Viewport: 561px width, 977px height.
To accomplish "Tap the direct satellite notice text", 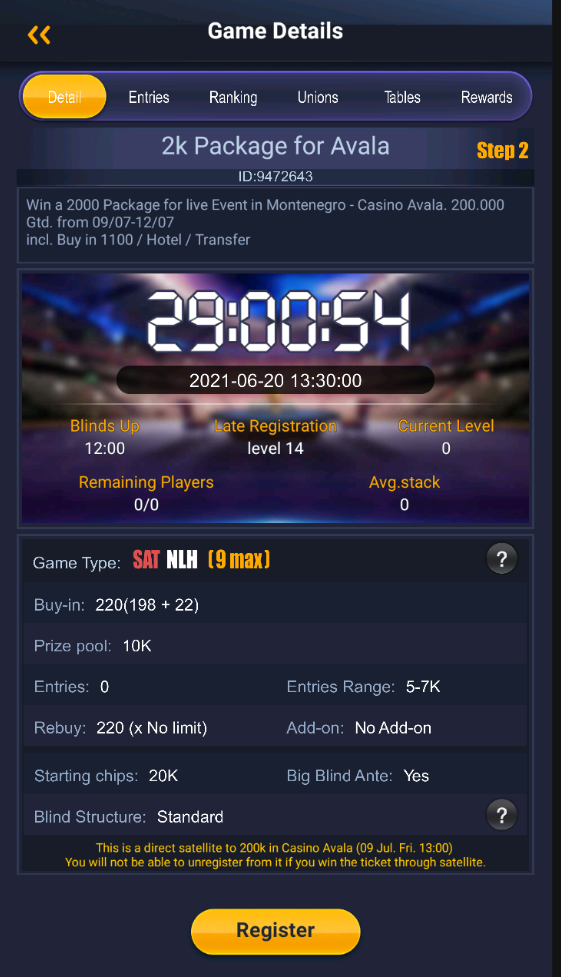I will coord(276,855).
